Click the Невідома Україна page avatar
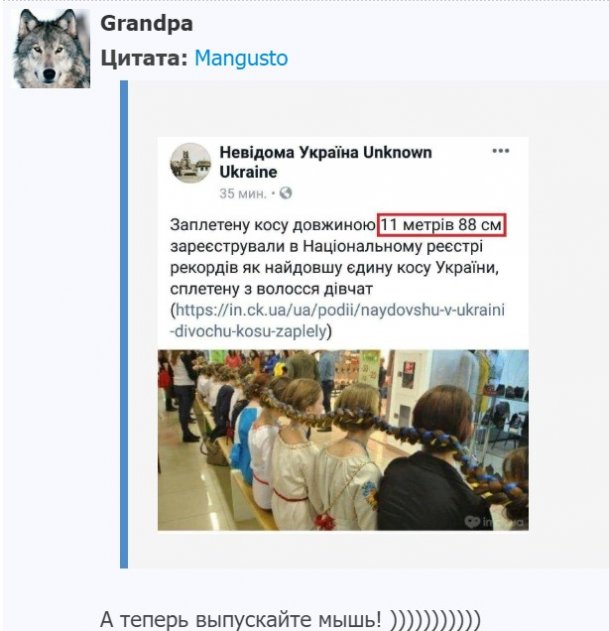The height and width of the screenshot is (631, 609). pyautogui.click(x=190, y=163)
